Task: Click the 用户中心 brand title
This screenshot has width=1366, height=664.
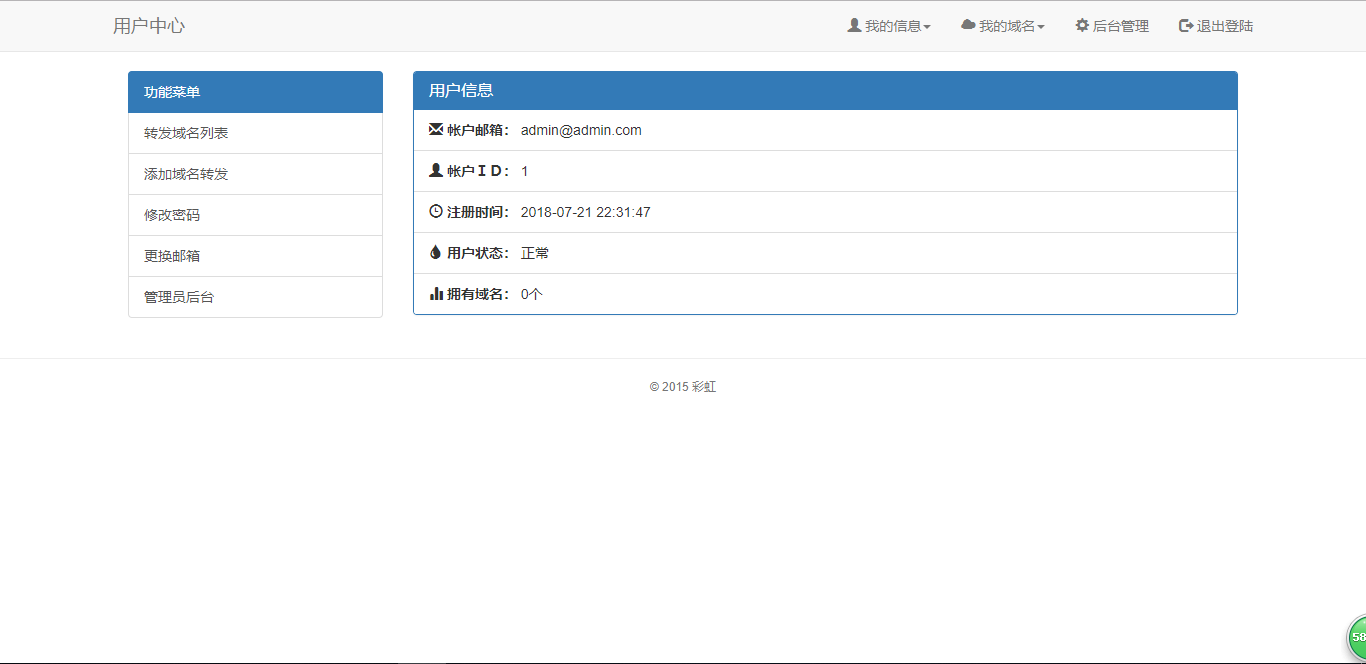Action: click(149, 26)
